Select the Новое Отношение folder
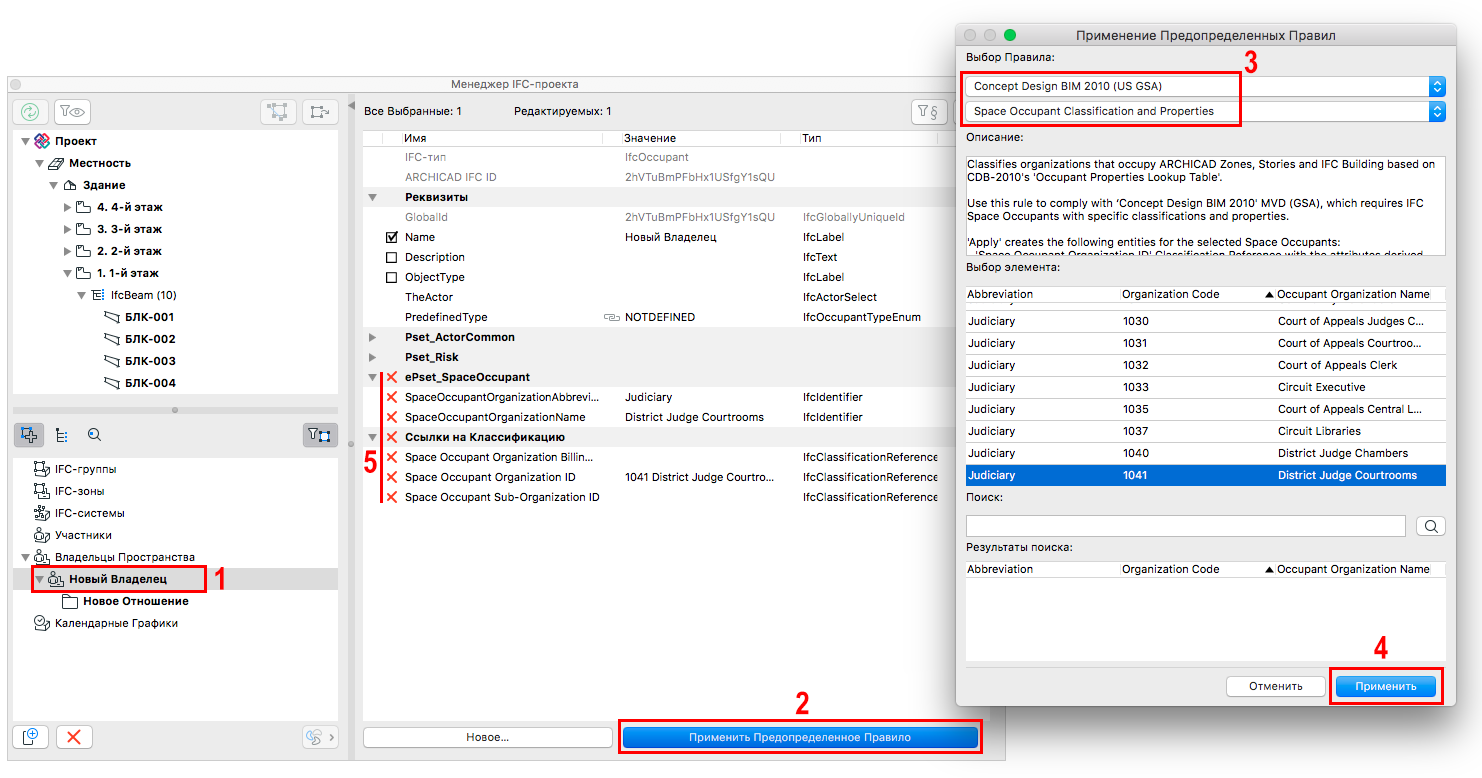This screenshot has height=778, width=1482. pos(136,601)
